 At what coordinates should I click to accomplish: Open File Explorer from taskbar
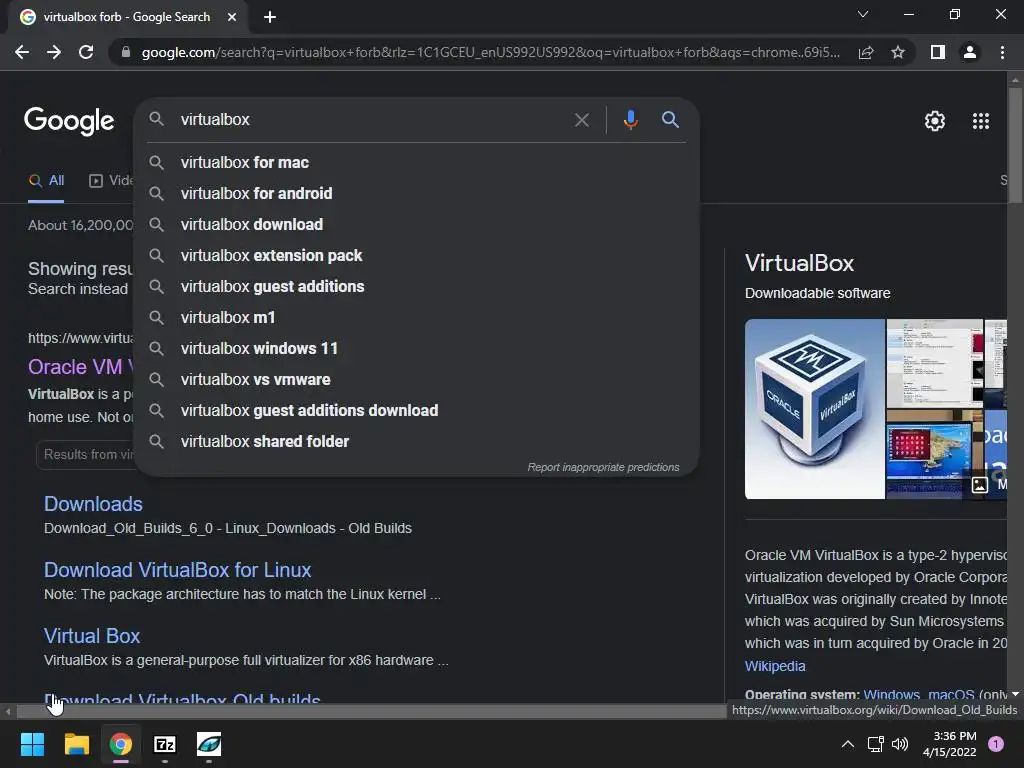pos(76,744)
